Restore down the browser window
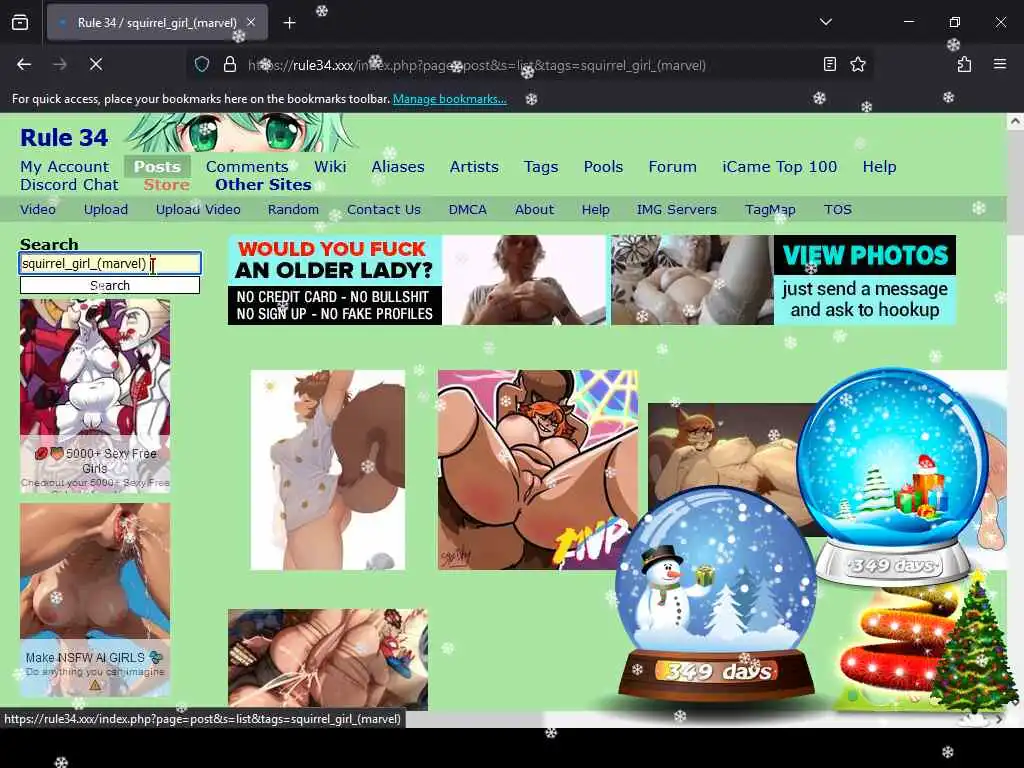The width and height of the screenshot is (1024, 768). (x=954, y=22)
